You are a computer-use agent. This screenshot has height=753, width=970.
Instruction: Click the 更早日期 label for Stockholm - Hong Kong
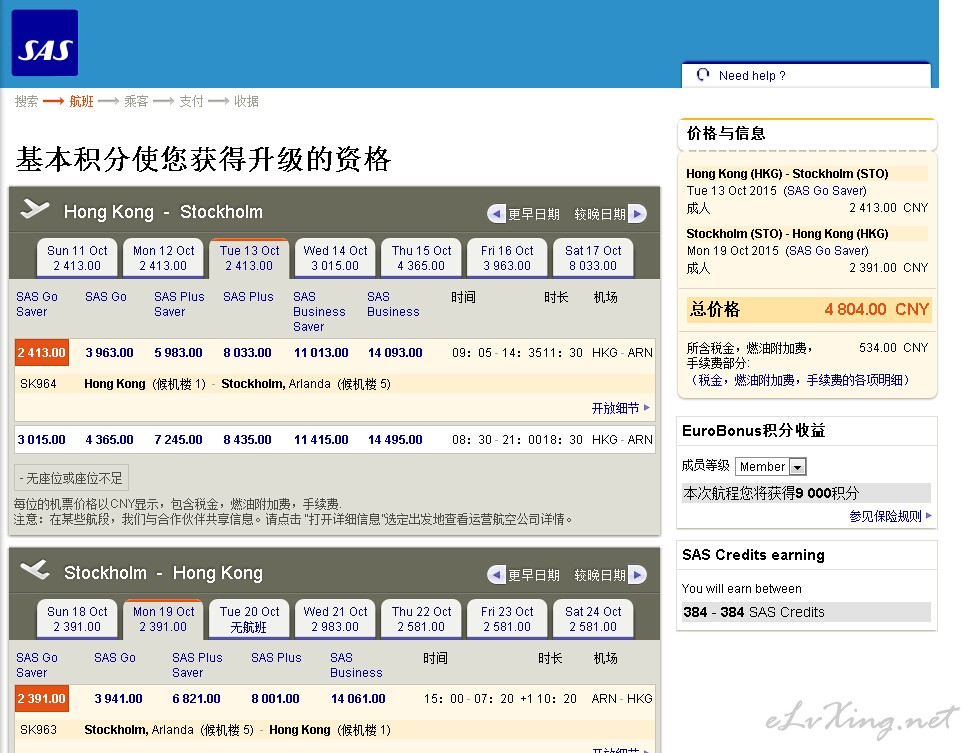pos(533,575)
